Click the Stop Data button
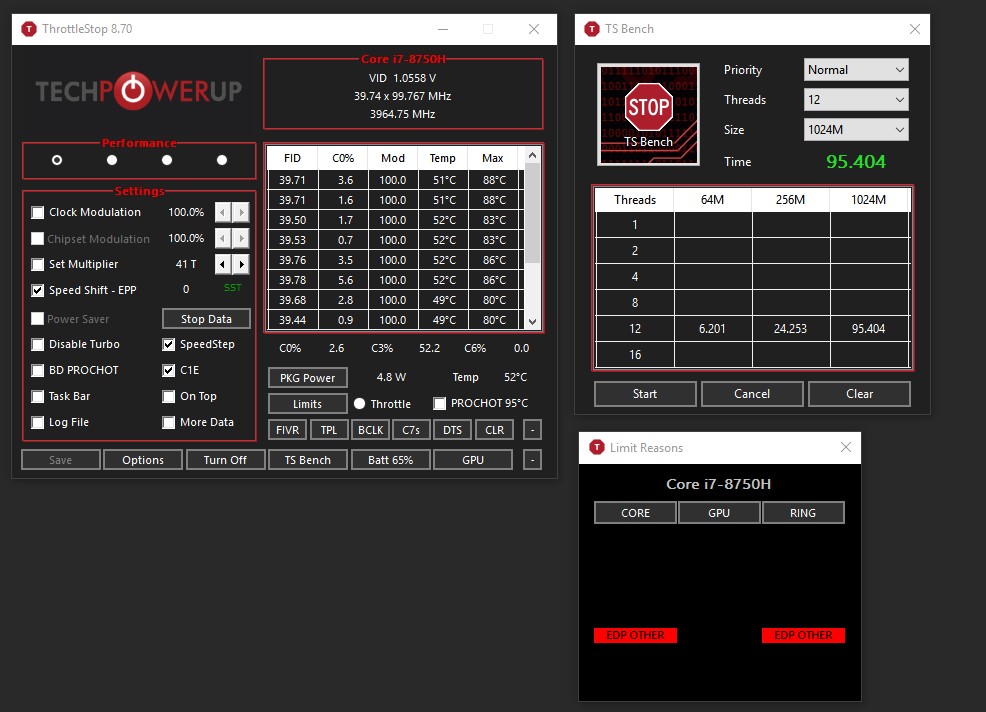Image resolution: width=986 pixels, height=712 pixels. [x=206, y=319]
